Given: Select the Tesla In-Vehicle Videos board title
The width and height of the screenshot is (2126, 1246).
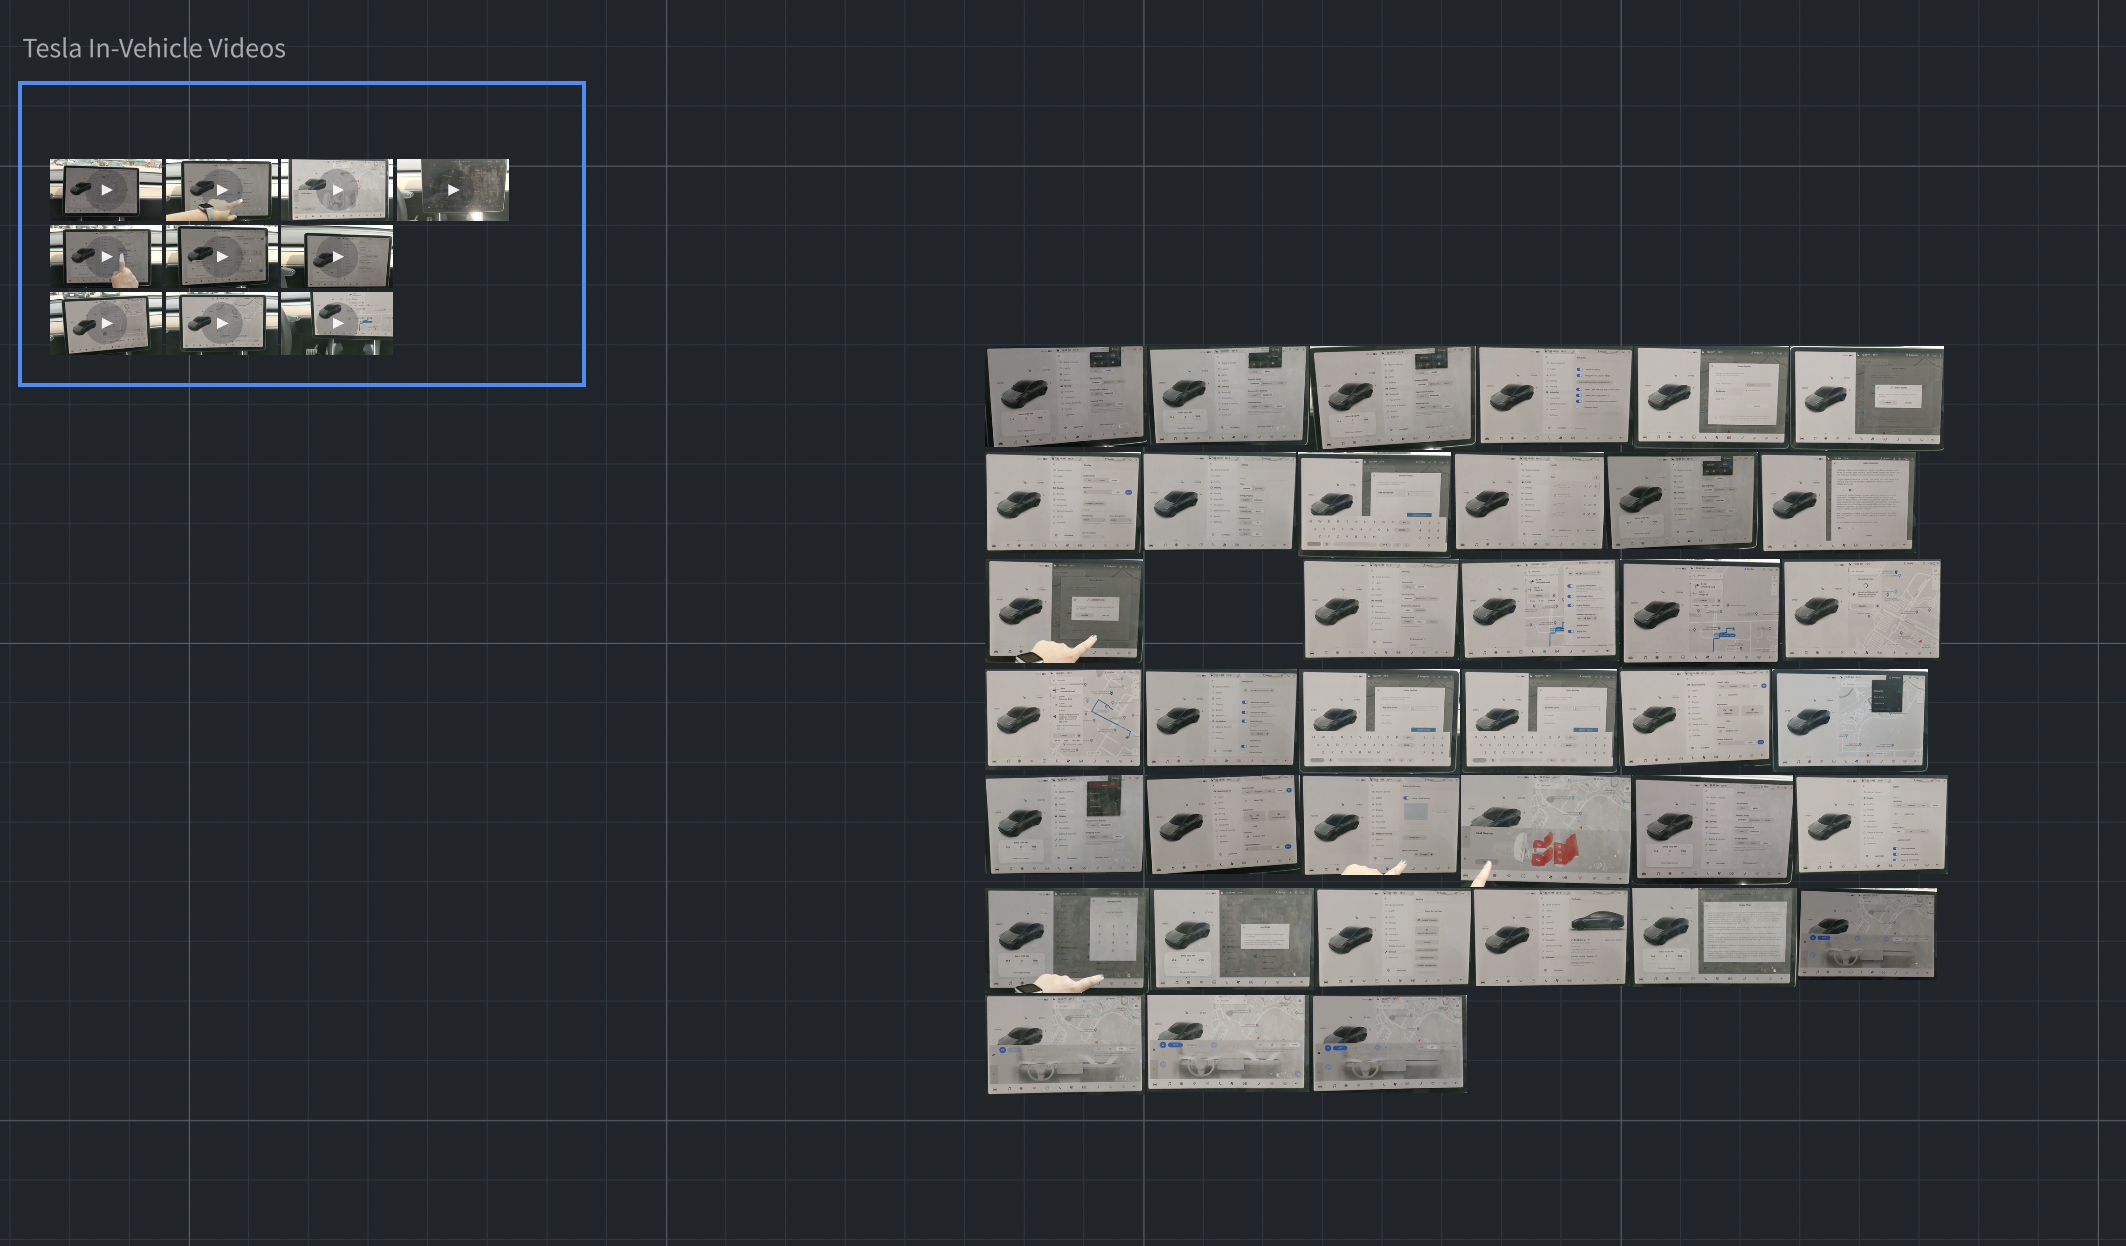Looking at the screenshot, I should [x=154, y=48].
